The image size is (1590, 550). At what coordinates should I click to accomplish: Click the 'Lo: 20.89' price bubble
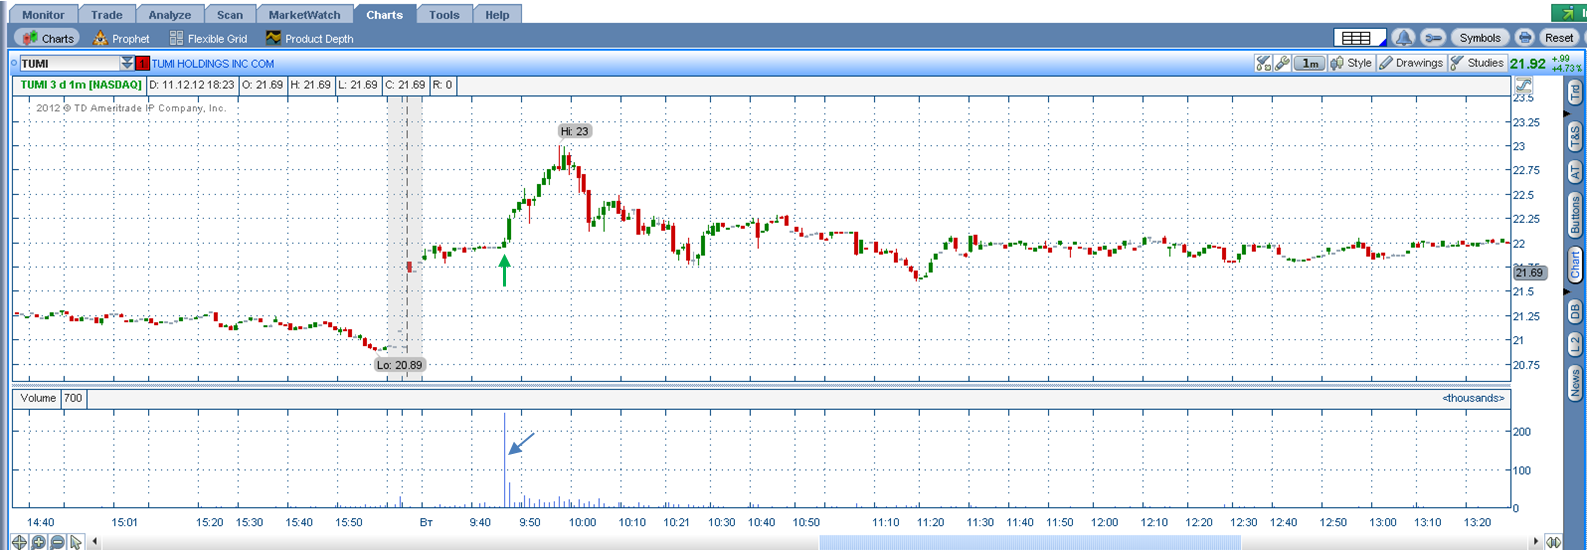pyautogui.click(x=400, y=365)
